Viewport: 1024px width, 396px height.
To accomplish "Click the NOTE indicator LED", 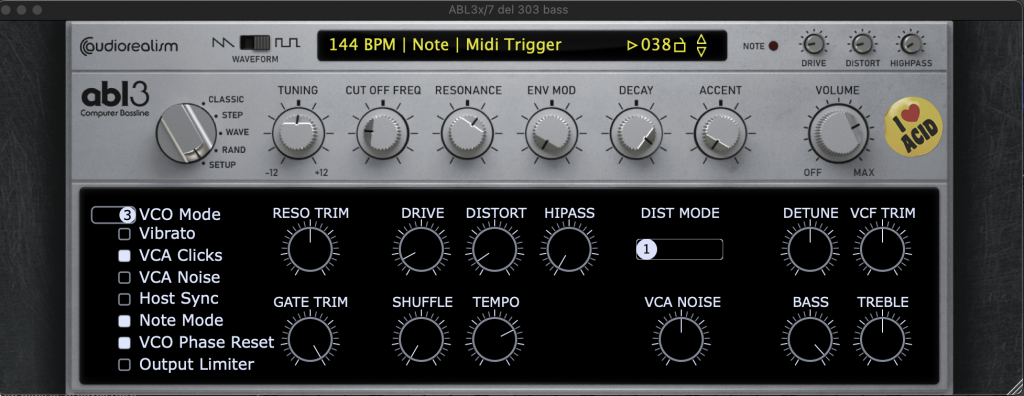I will (774, 46).
